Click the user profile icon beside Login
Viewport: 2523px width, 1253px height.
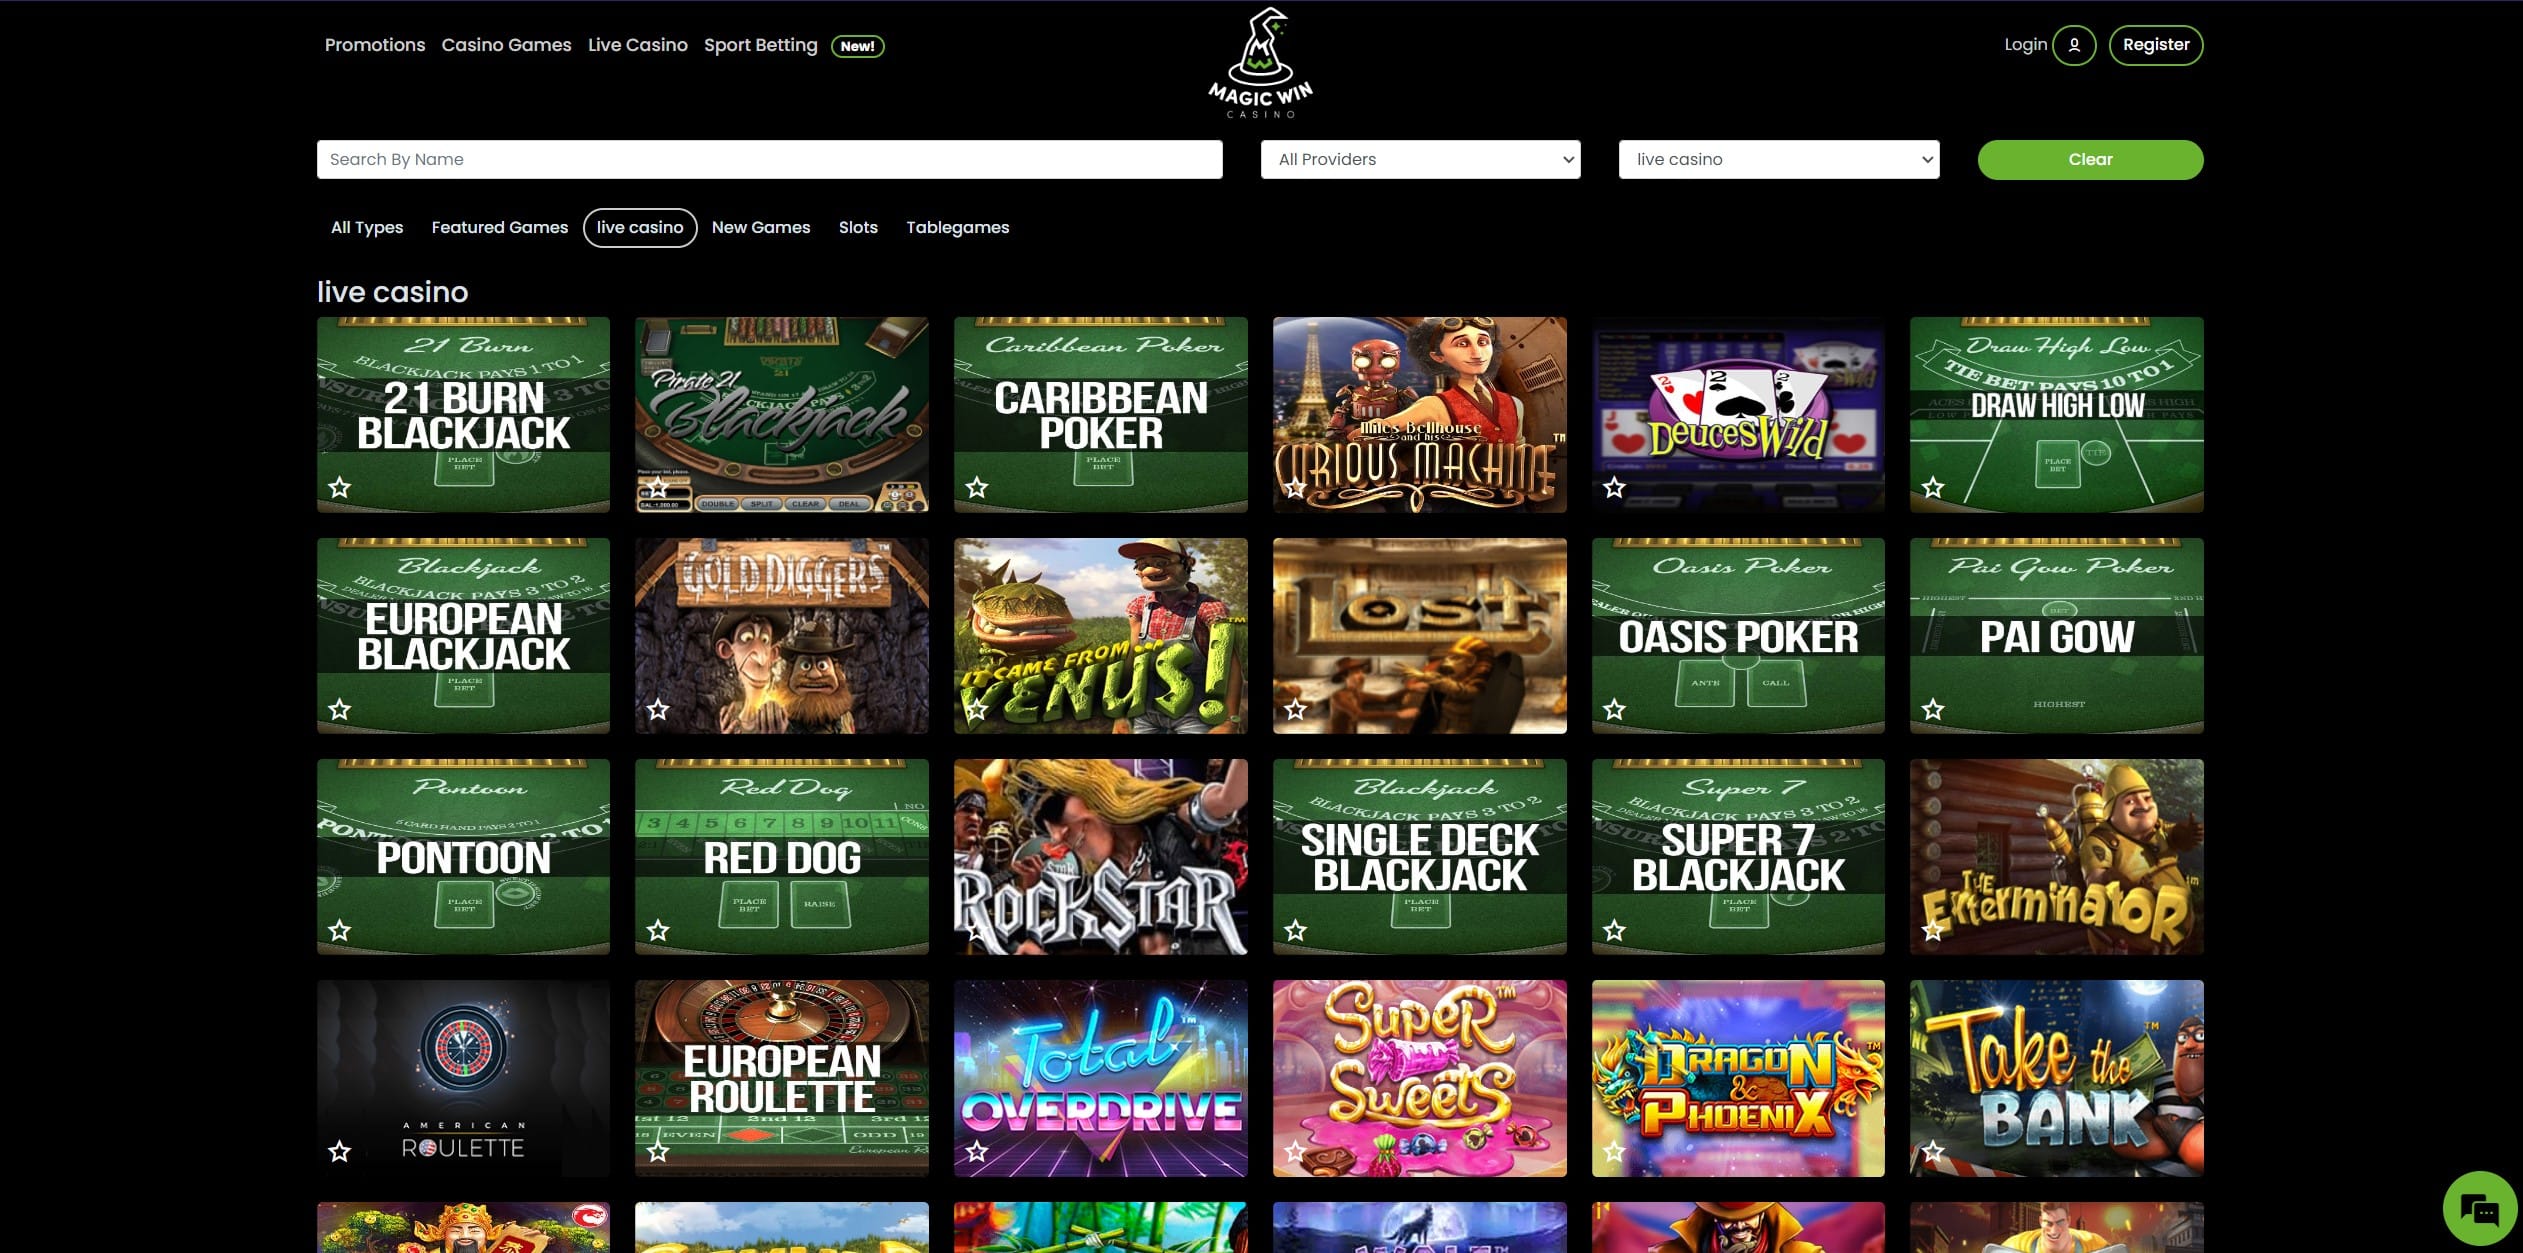(2074, 45)
